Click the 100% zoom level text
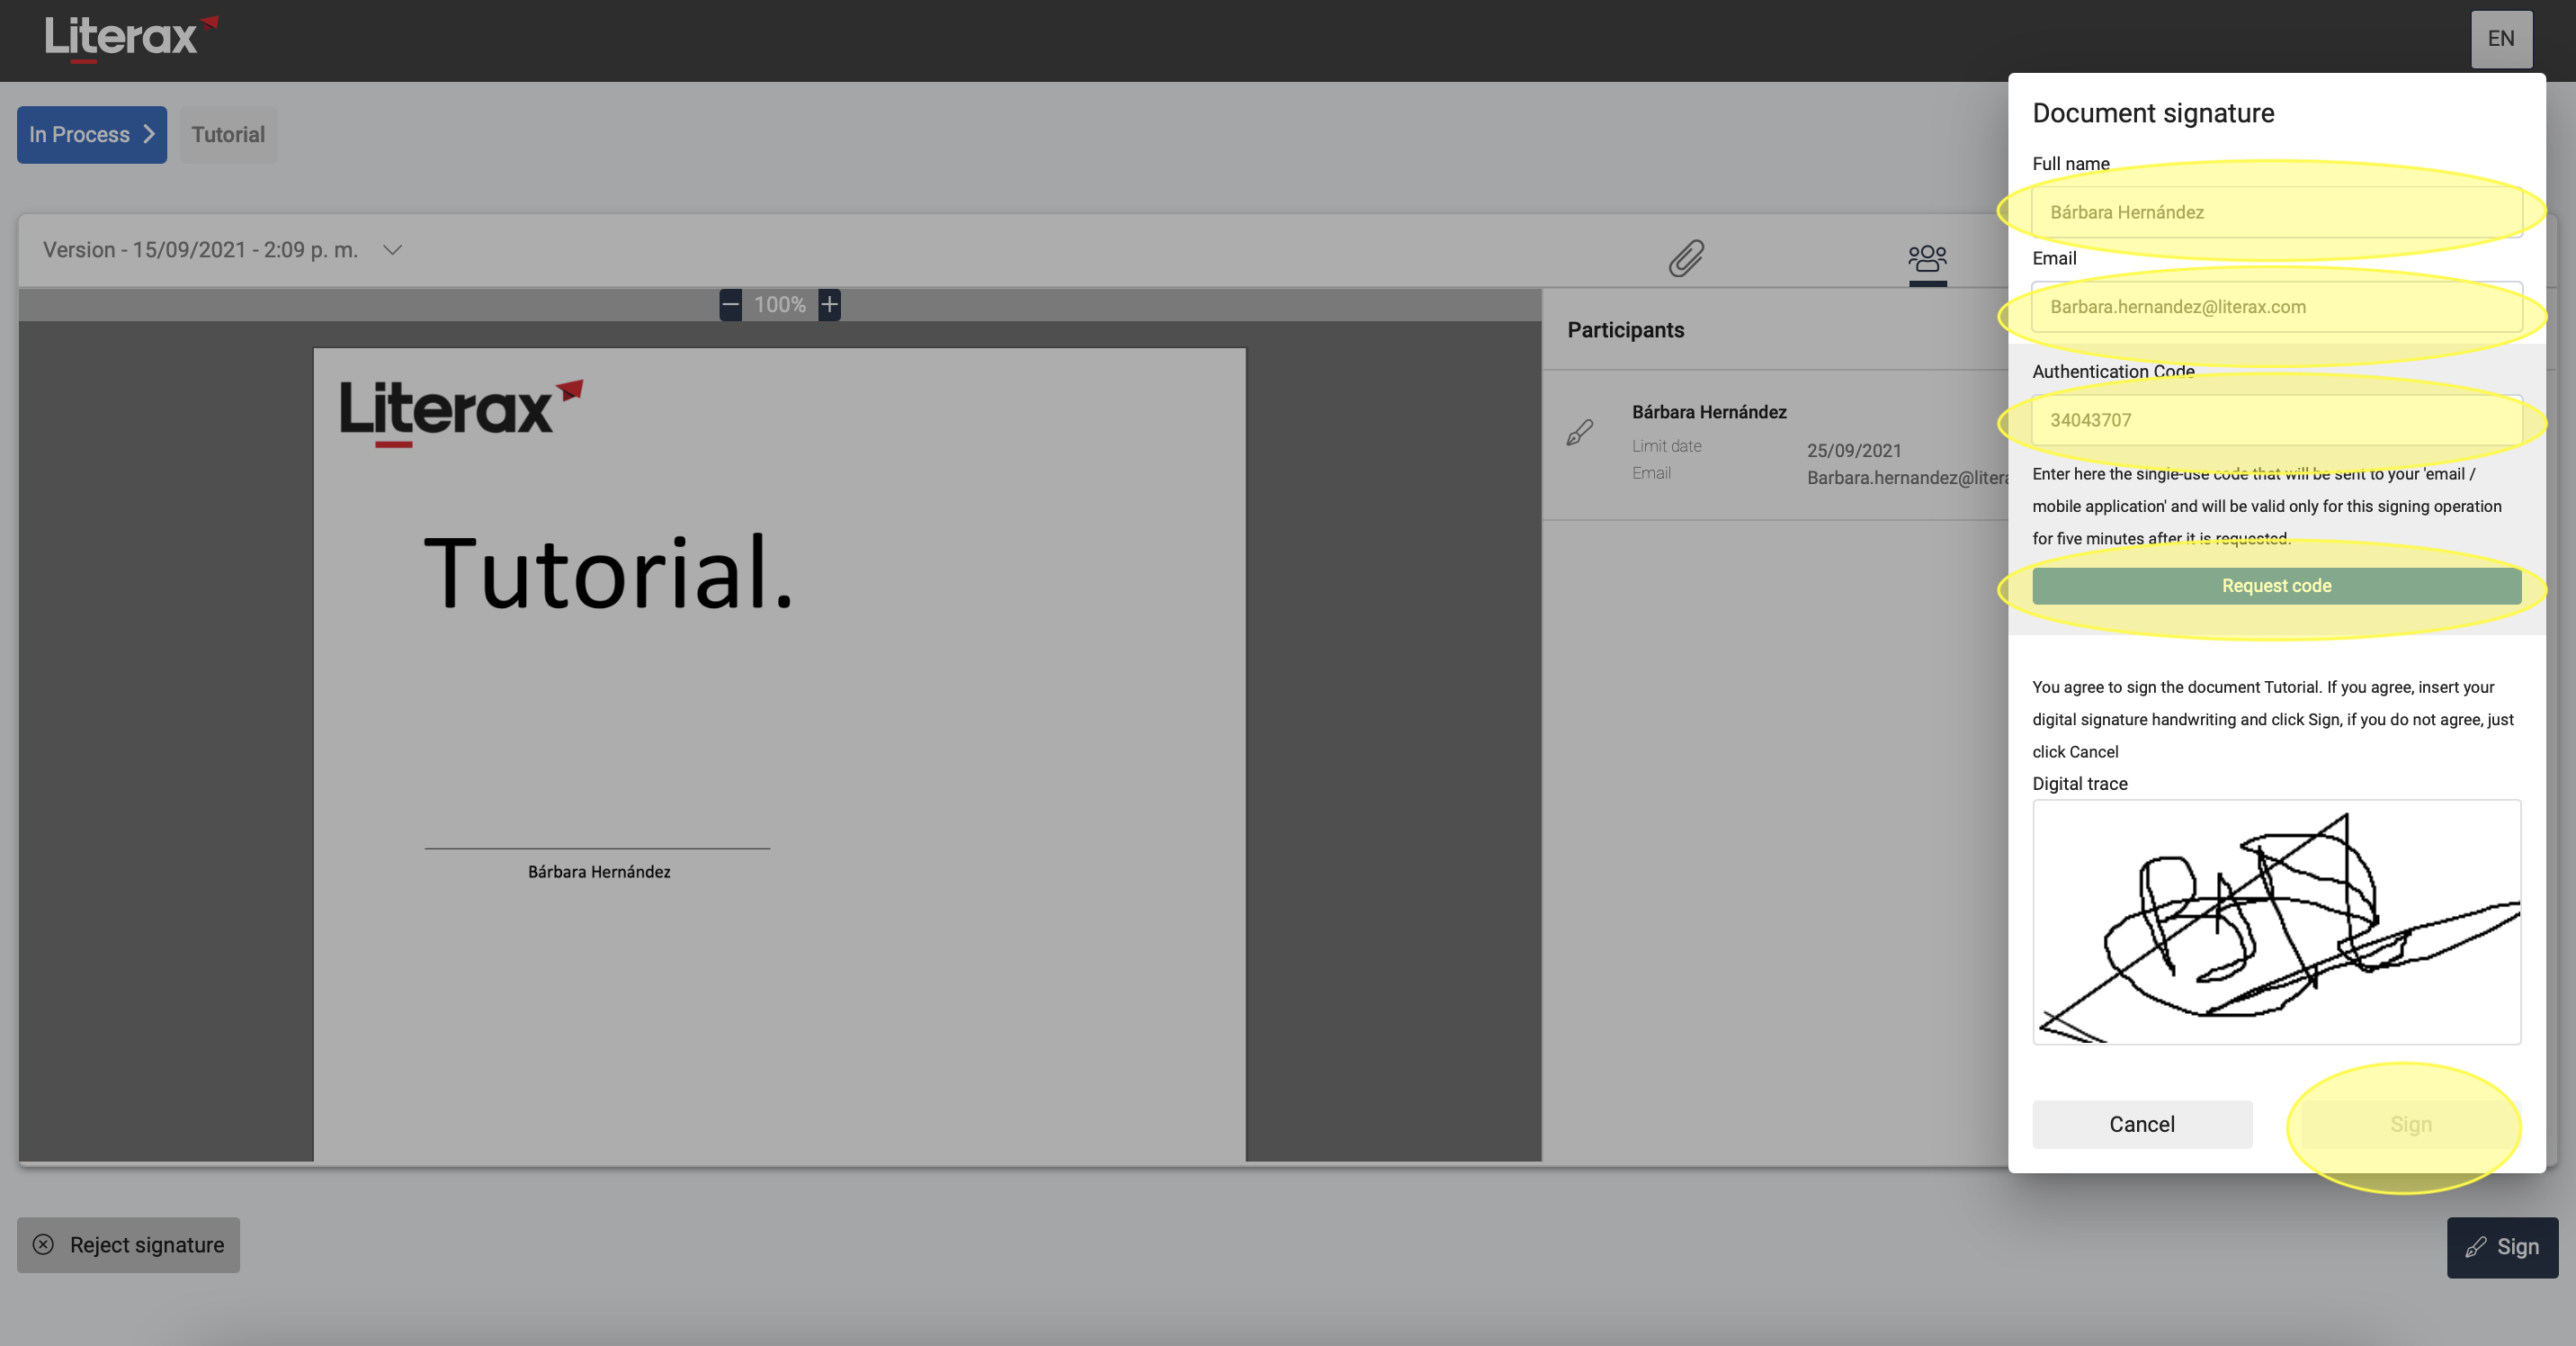This screenshot has width=2576, height=1346. (x=780, y=305)
